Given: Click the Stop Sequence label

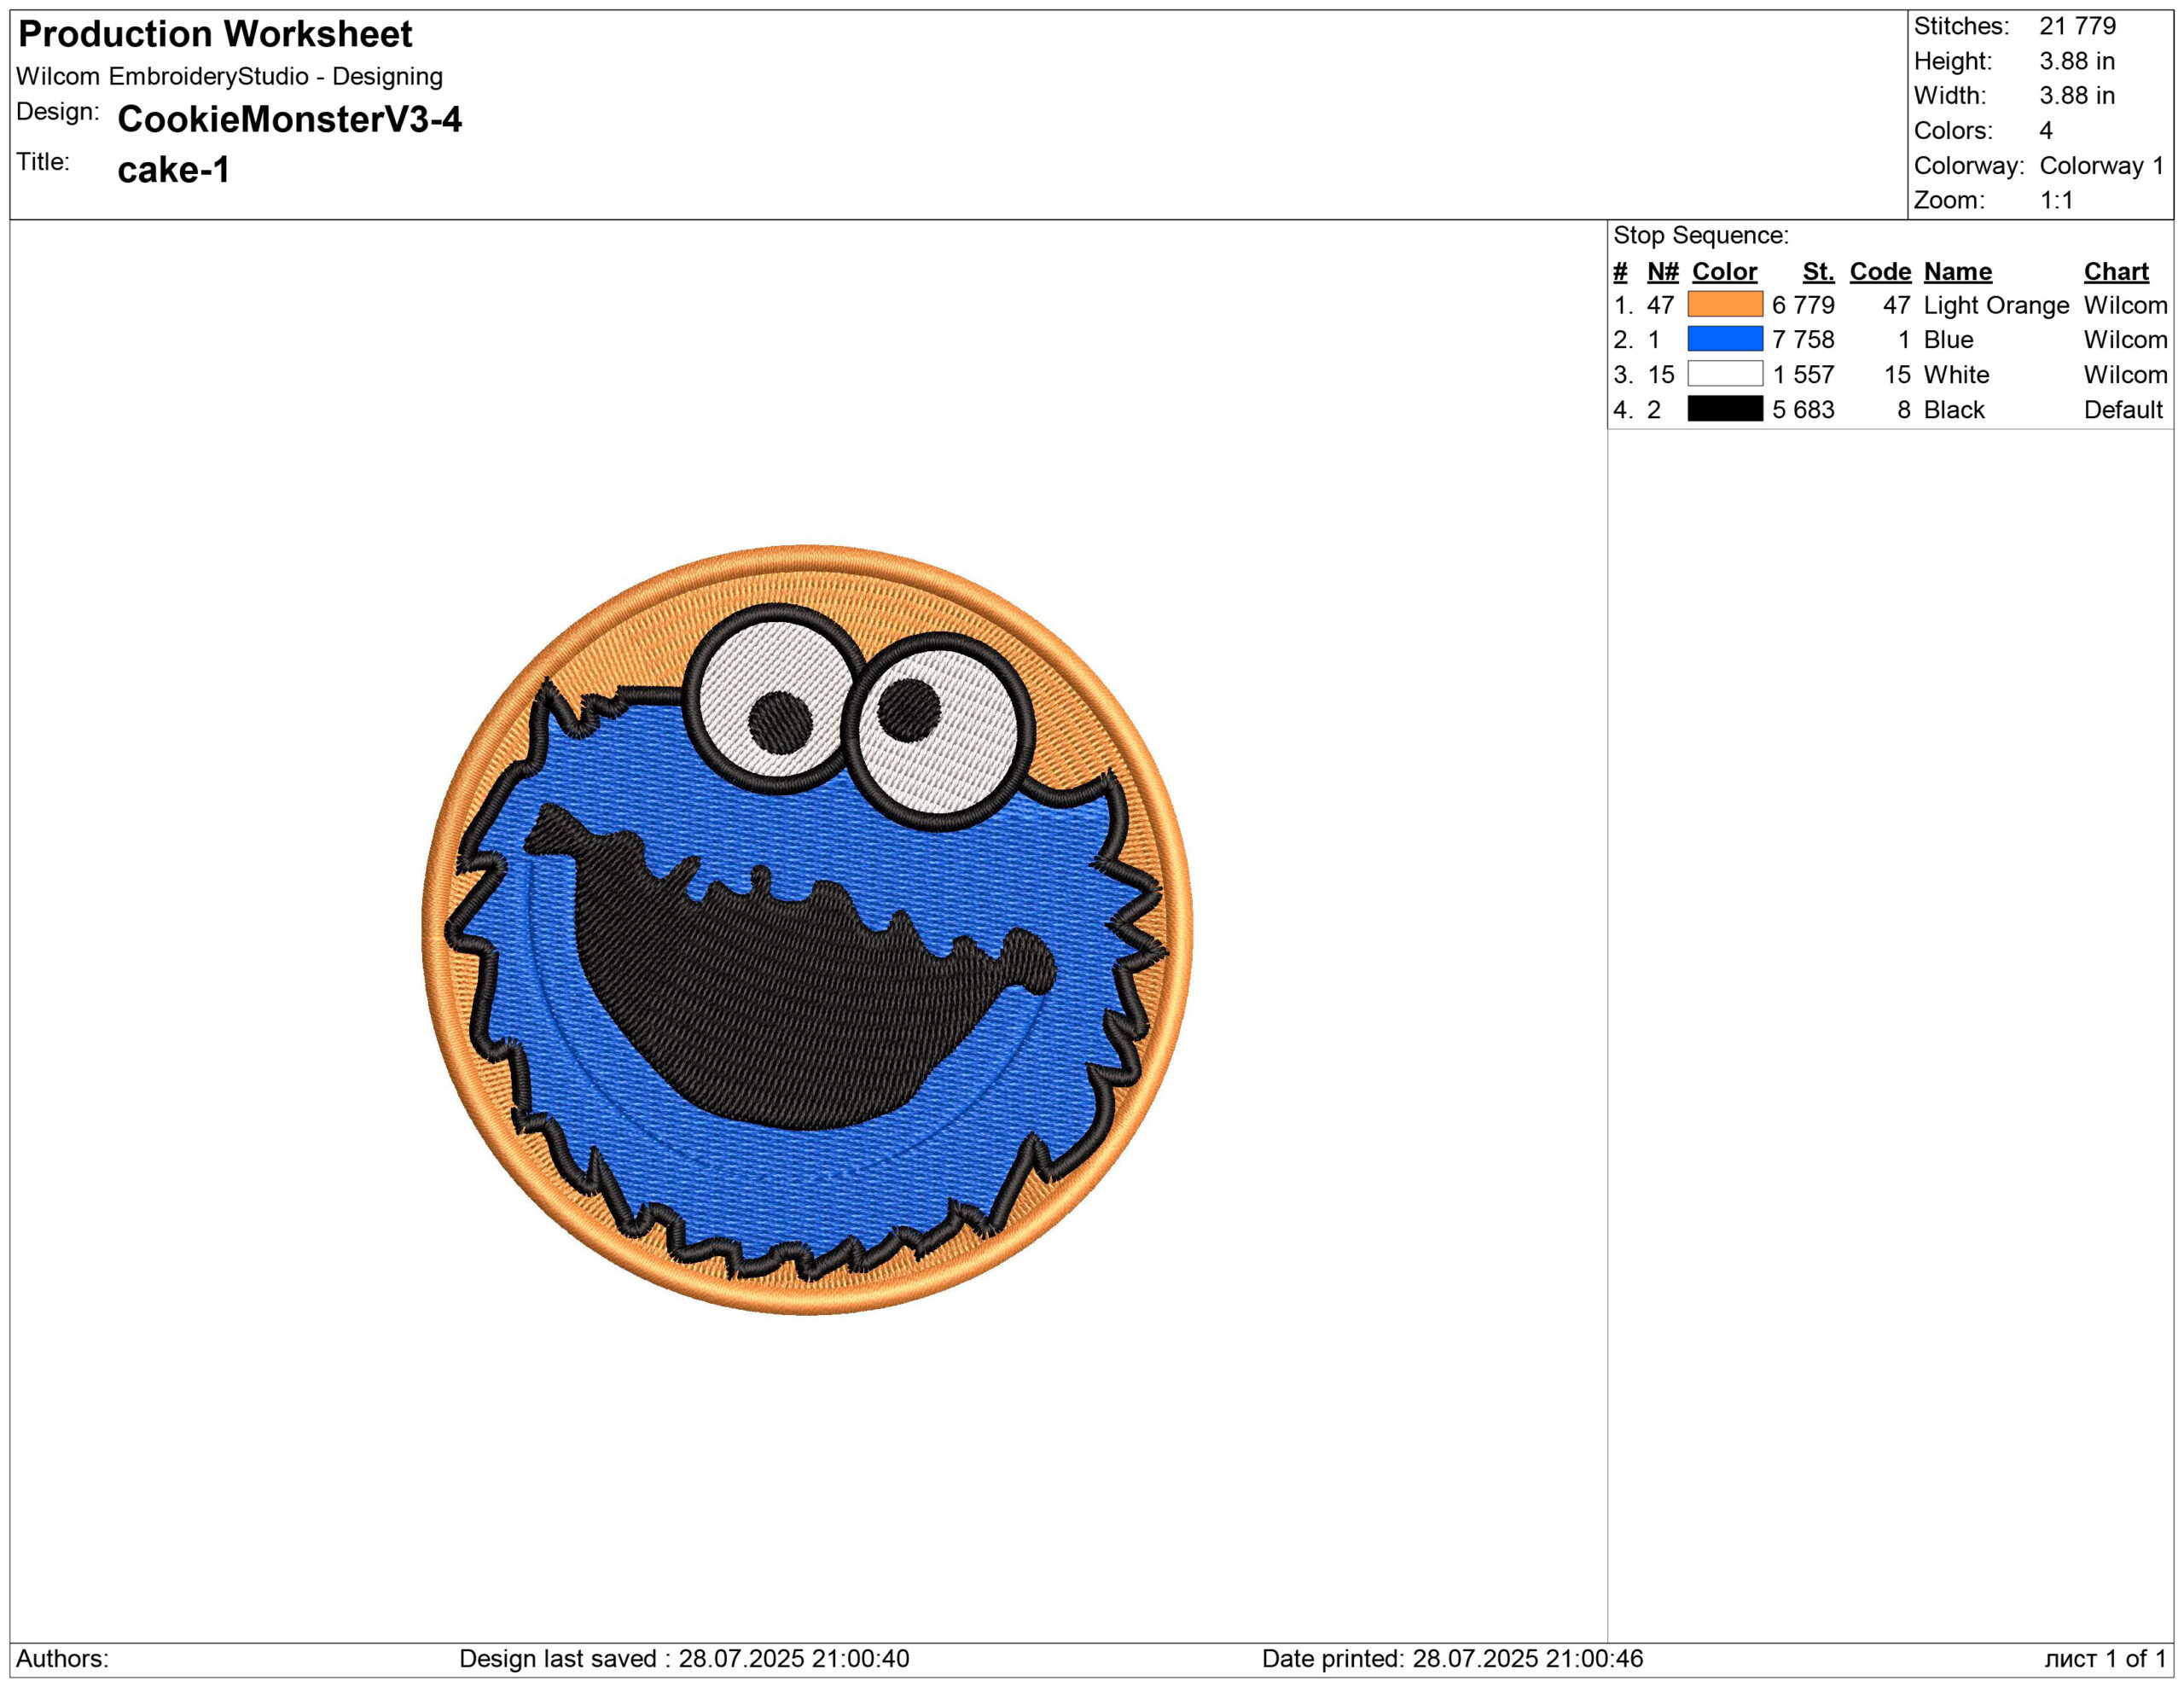Looking at the screenshot, I should (x=1700, y=235).
